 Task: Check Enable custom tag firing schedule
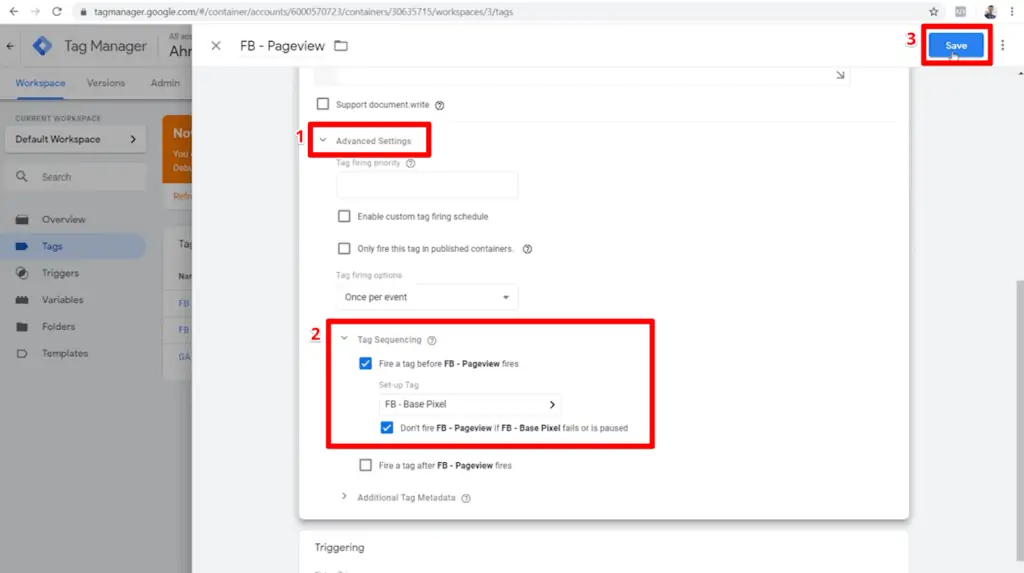pos(344,216)
